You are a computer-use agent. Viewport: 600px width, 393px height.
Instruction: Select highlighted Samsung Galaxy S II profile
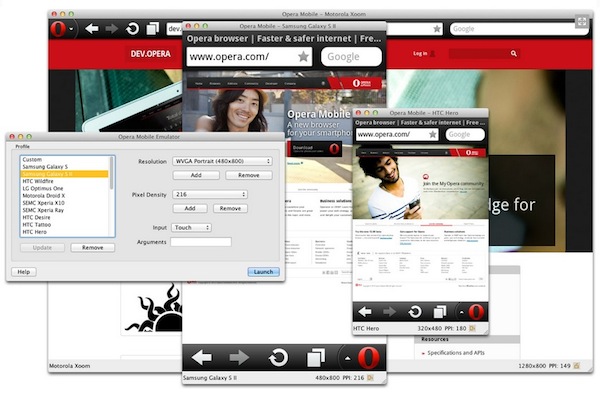pyautogui.click(x=64, y=174)
